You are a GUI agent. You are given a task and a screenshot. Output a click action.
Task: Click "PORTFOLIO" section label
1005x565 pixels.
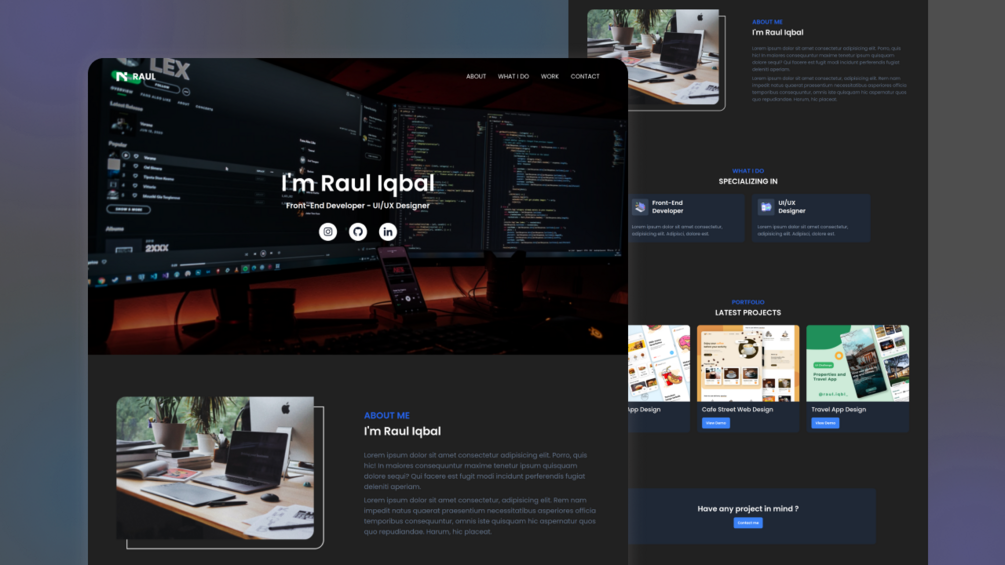coord(748,302)
